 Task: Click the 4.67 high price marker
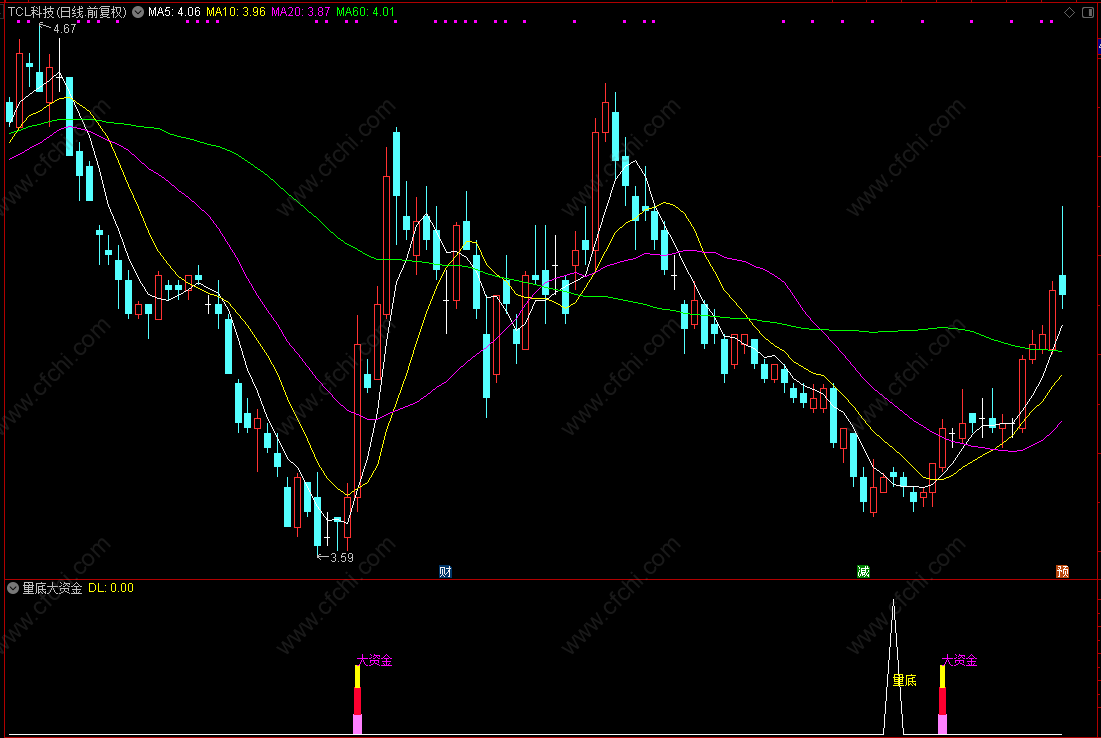(58, 29)
